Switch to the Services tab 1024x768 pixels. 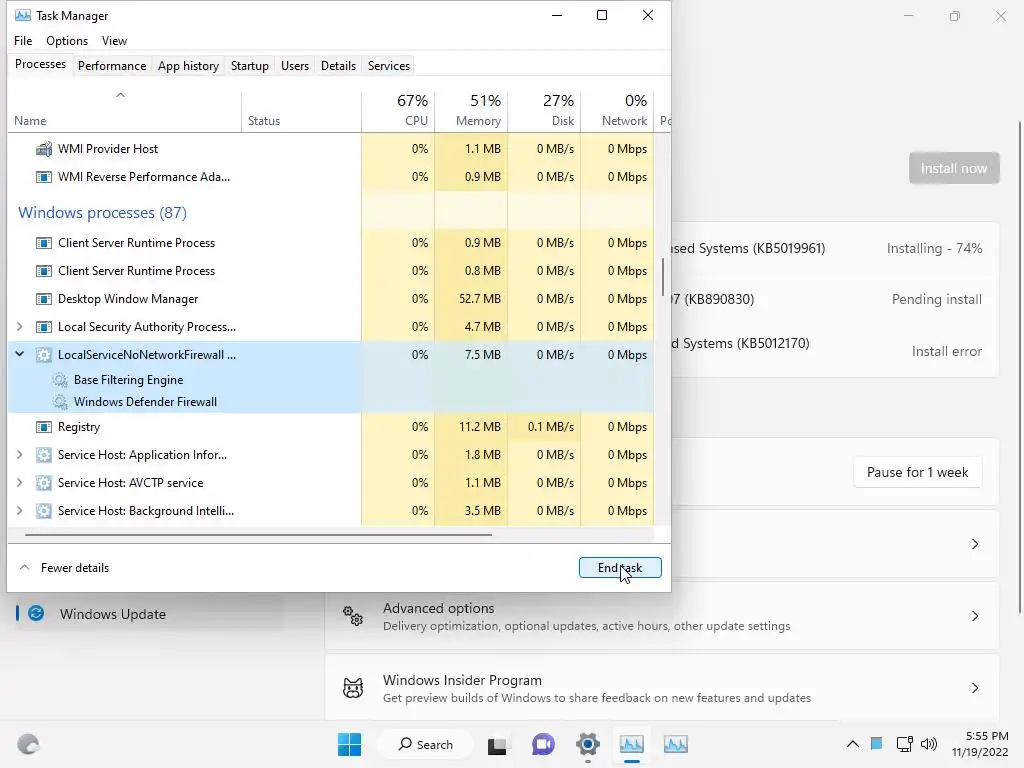pos(389,66)
